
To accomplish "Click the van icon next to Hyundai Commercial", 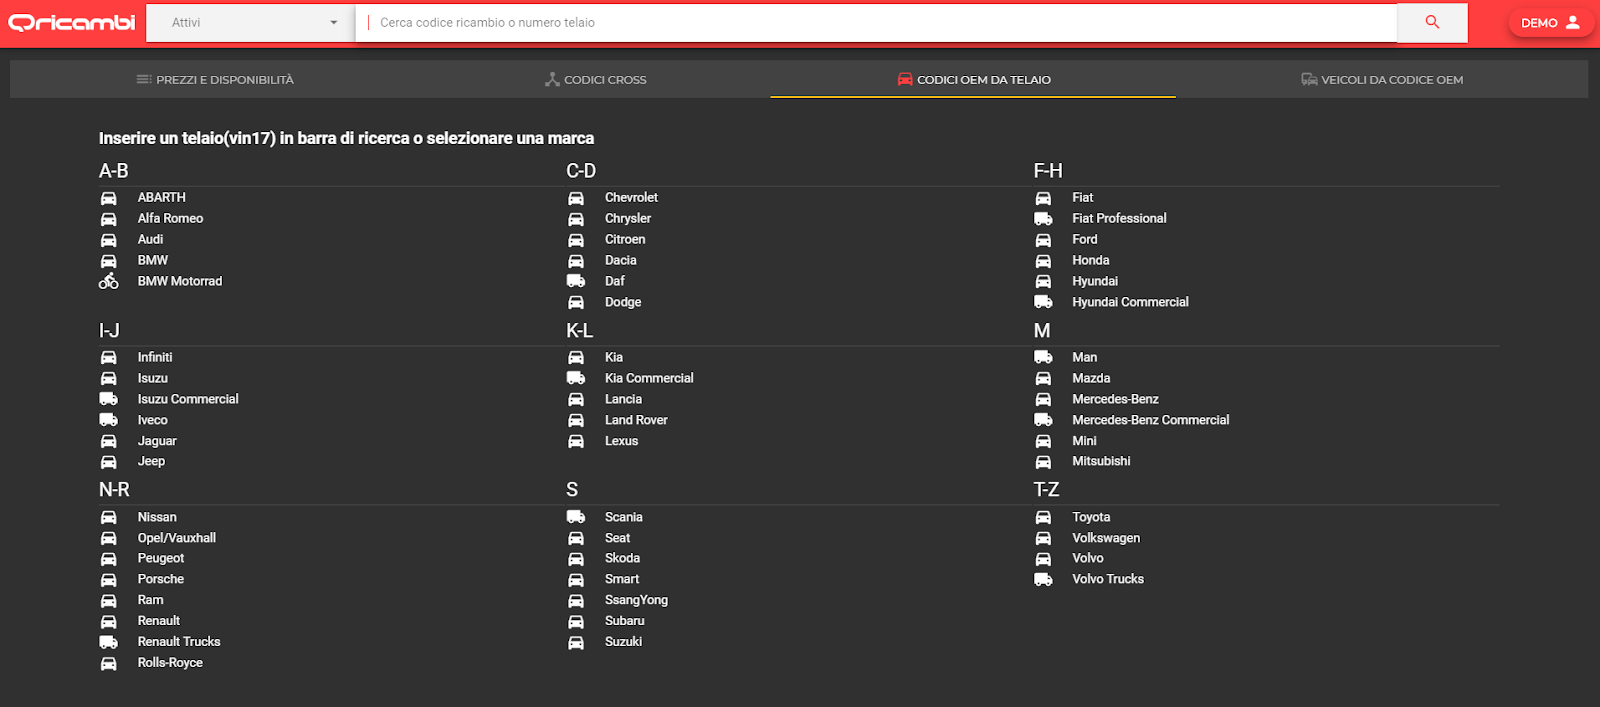I will coord(1043,302).
